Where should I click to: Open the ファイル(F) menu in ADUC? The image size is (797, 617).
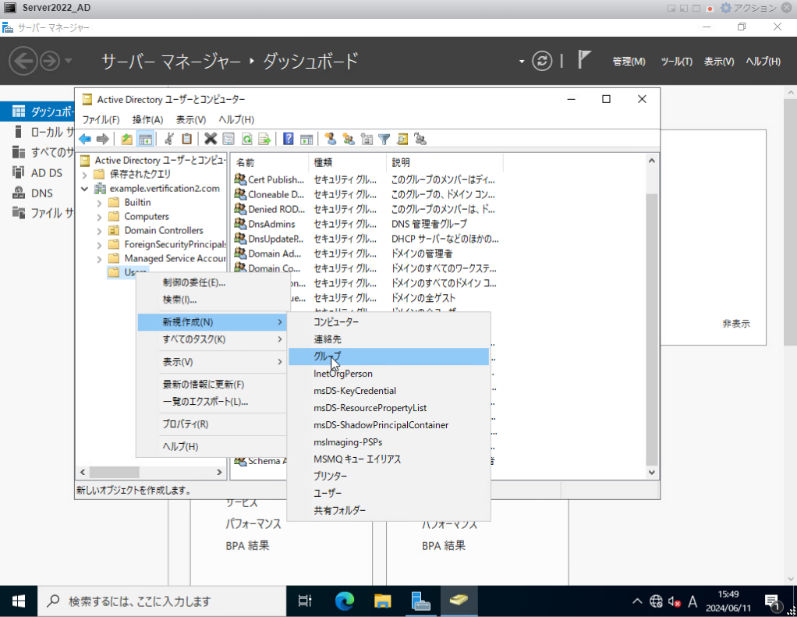[x=101, y=119]
